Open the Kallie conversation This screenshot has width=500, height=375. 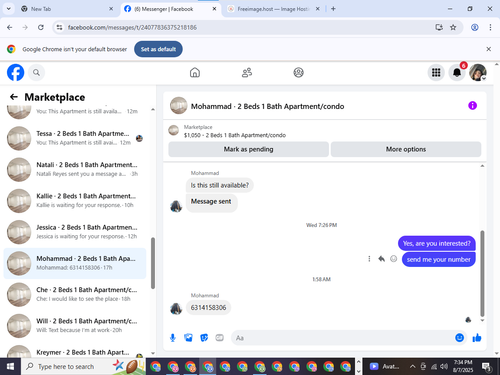(x=75, y=201)
